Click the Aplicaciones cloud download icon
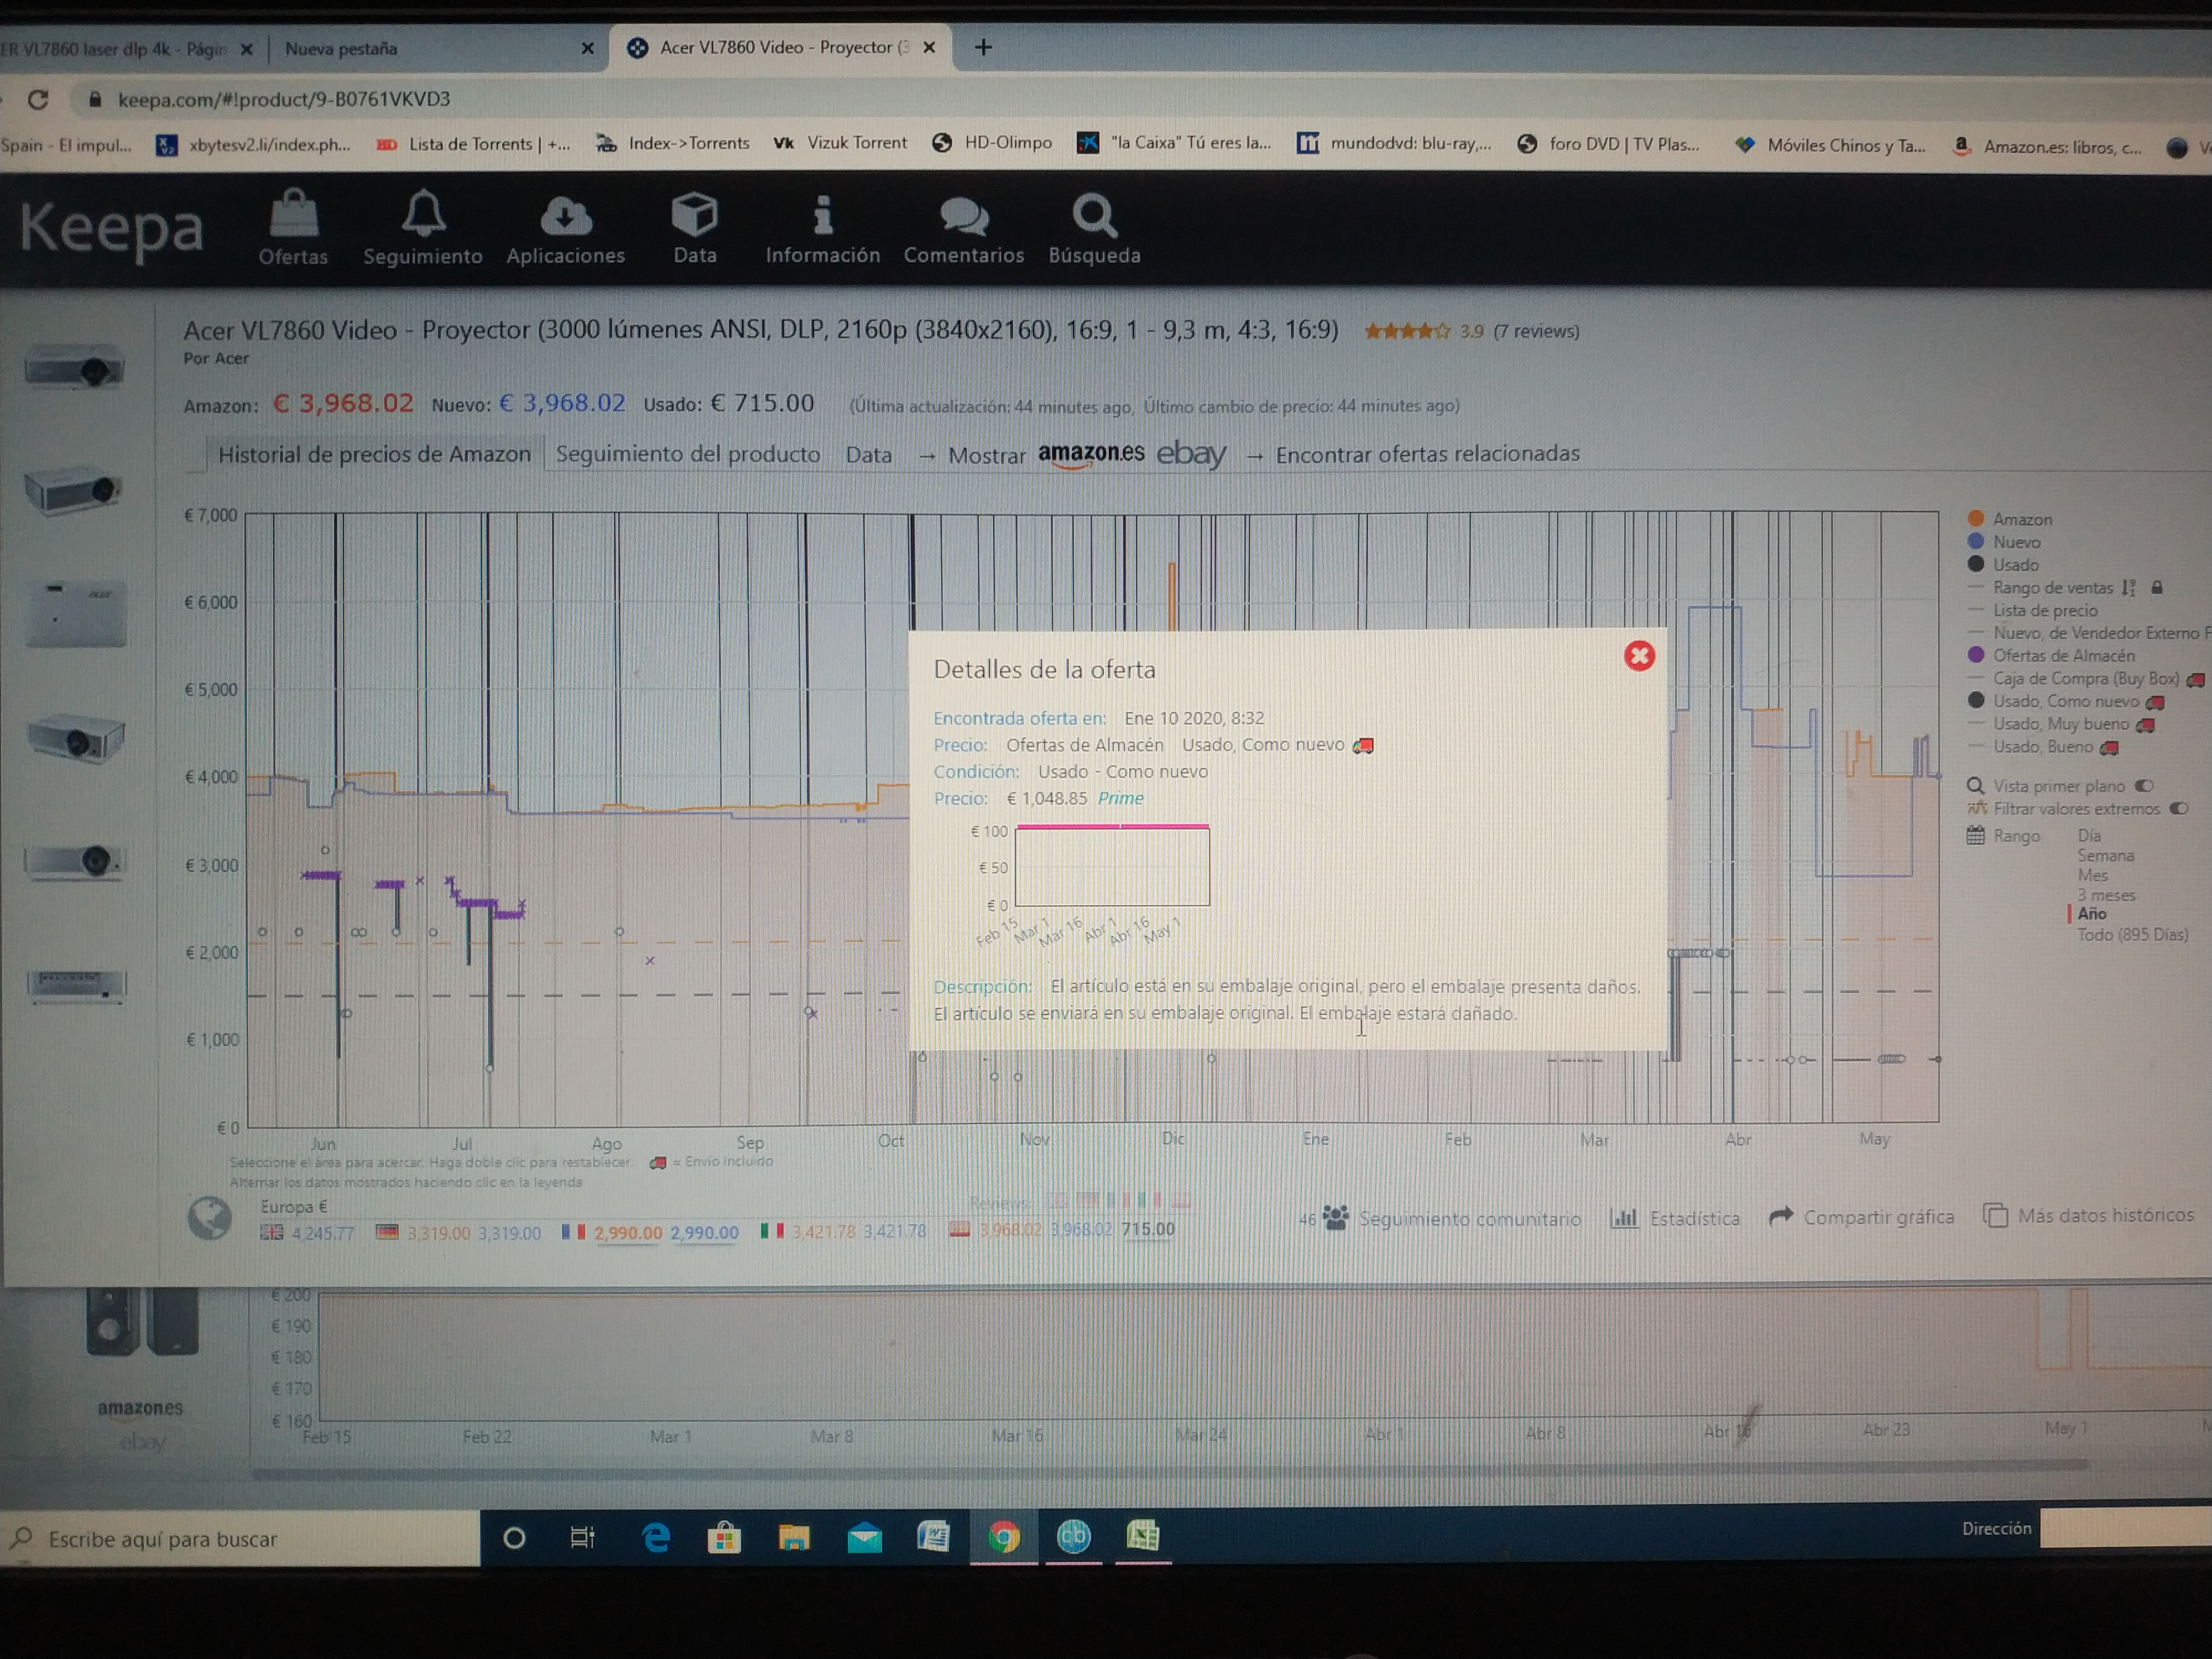The width and height of the screenshot is (2212, 1659). pos(566,217)
